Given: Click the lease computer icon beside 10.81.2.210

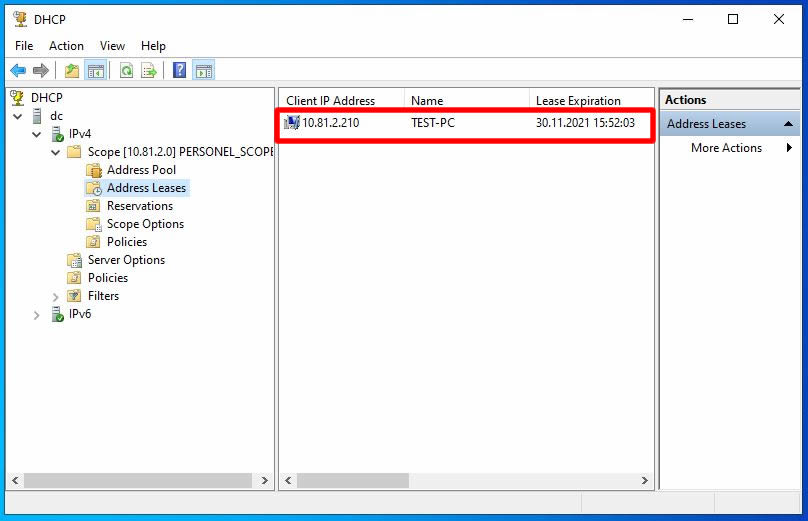Looking at the screenshot, I should tap(292, 123).
